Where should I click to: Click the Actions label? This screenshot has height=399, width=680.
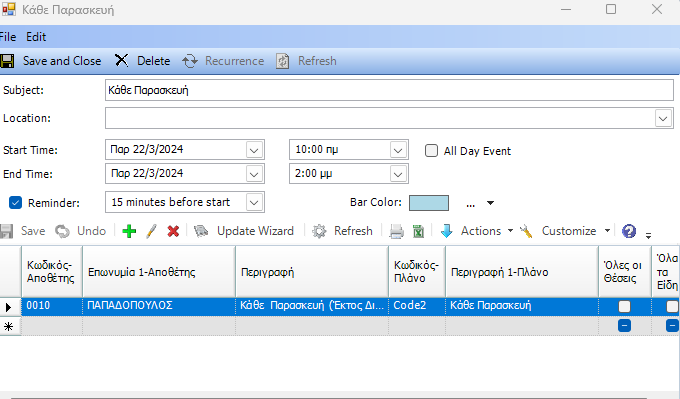pyautogui.click(x=481, y=231)
